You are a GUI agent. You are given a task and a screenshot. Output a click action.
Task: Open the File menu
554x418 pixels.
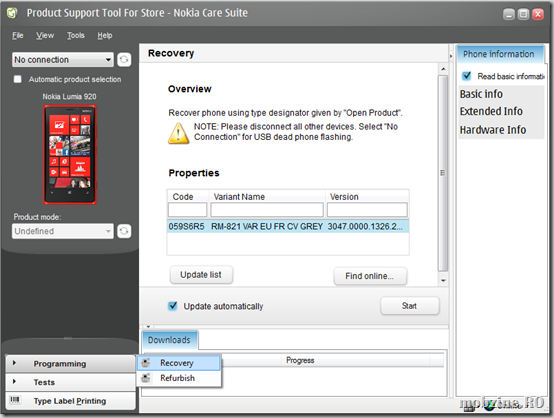(18, 35)
